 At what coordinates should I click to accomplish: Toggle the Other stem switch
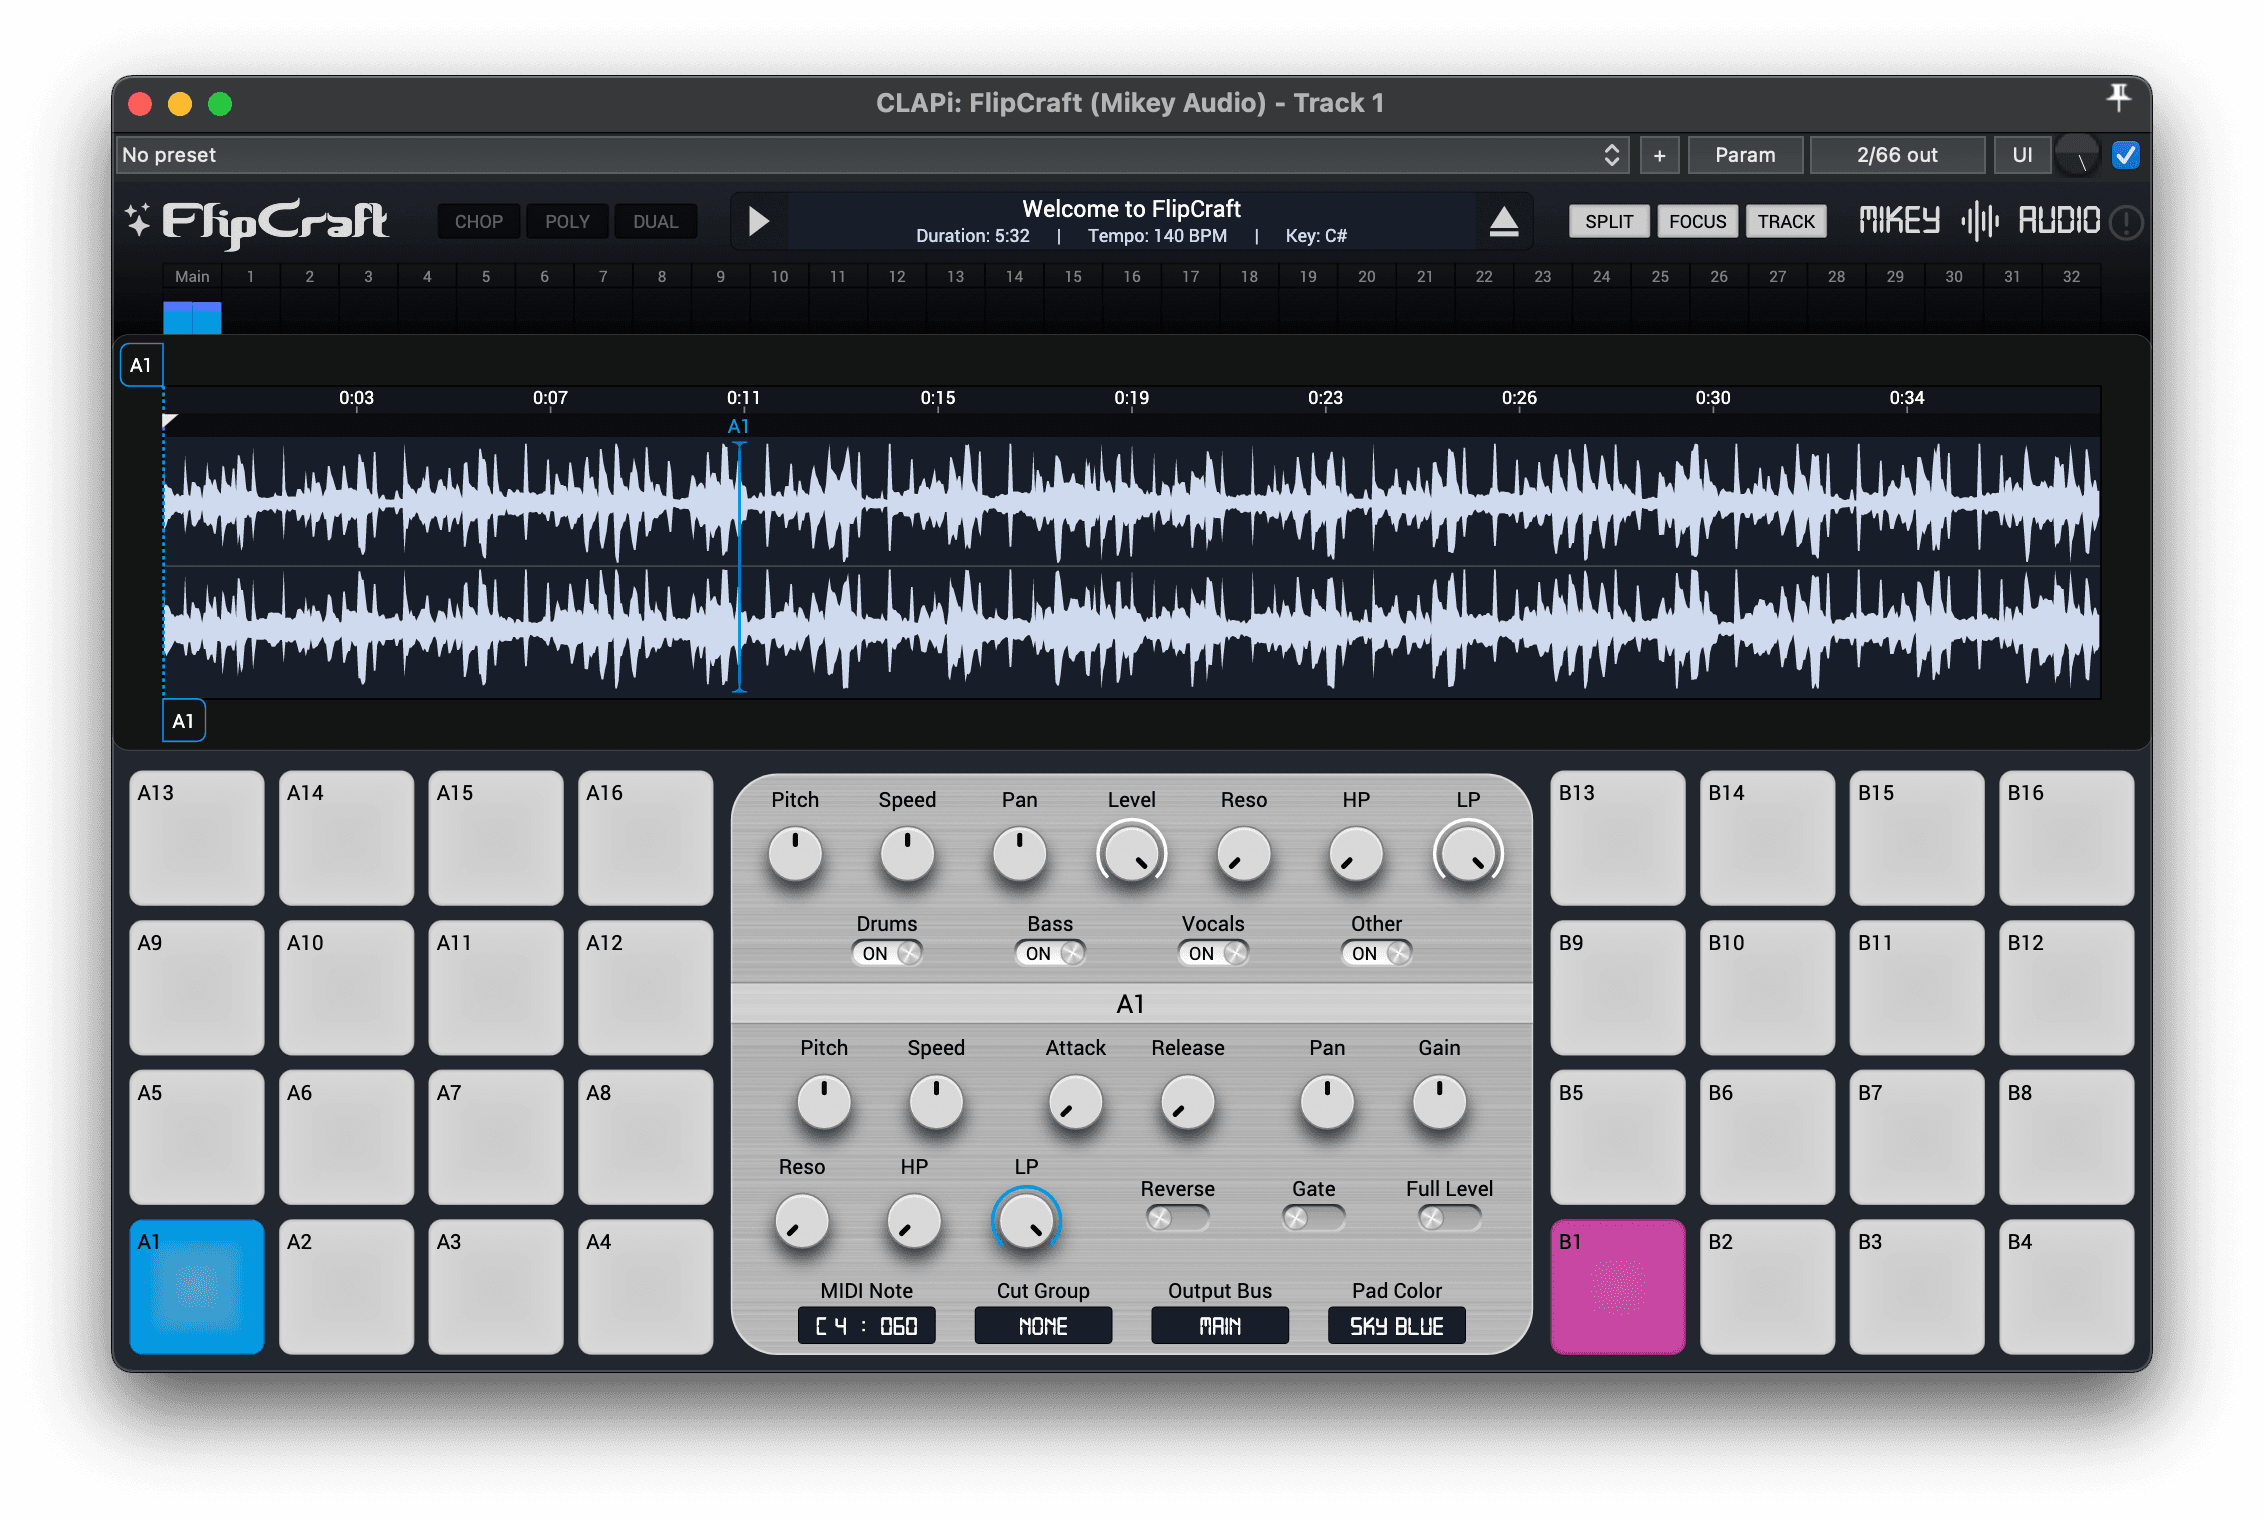(1376, 953)
